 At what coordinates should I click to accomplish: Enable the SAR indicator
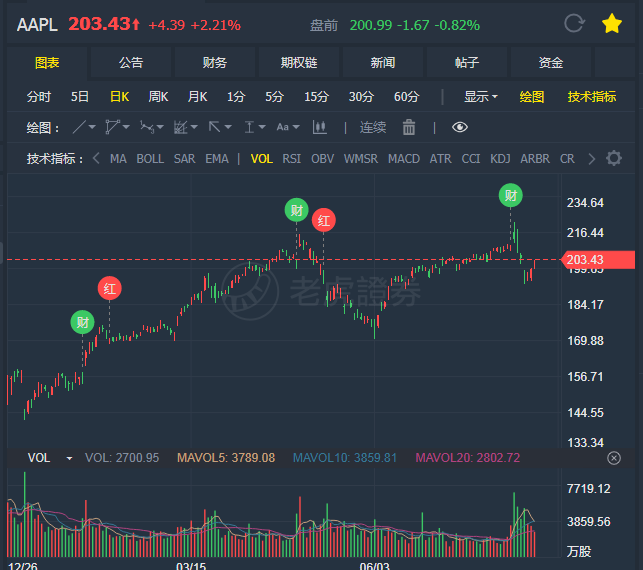185,159
